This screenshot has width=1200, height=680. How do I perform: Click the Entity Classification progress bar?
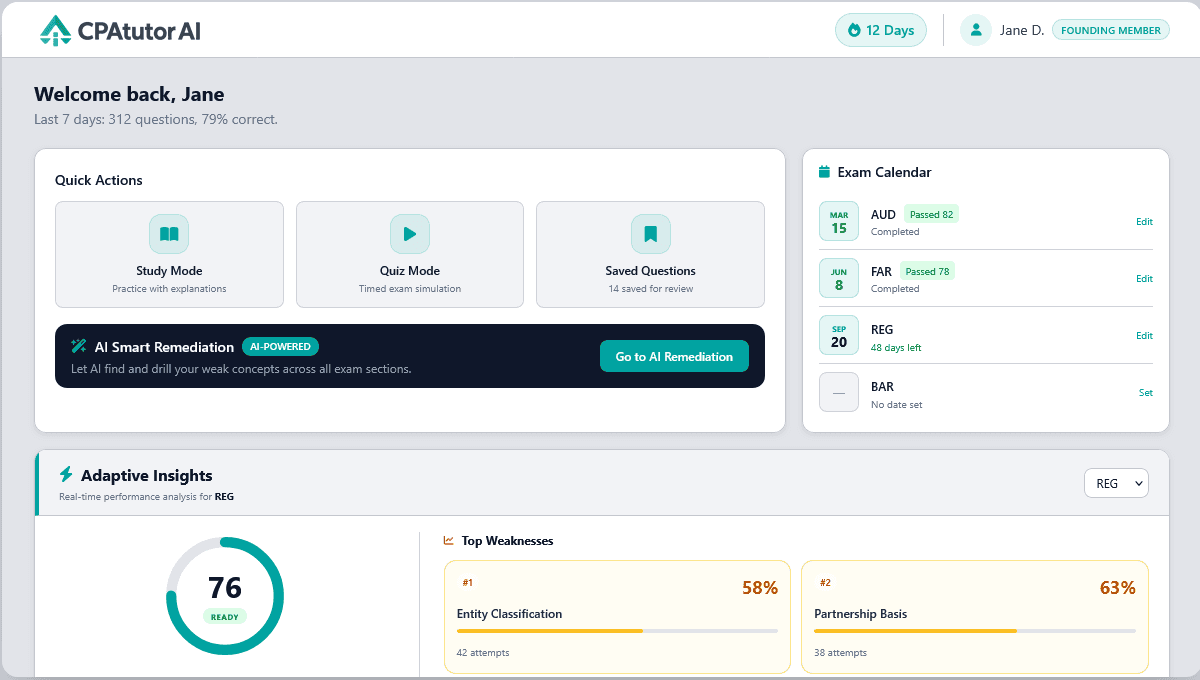[x=617, y=631]
